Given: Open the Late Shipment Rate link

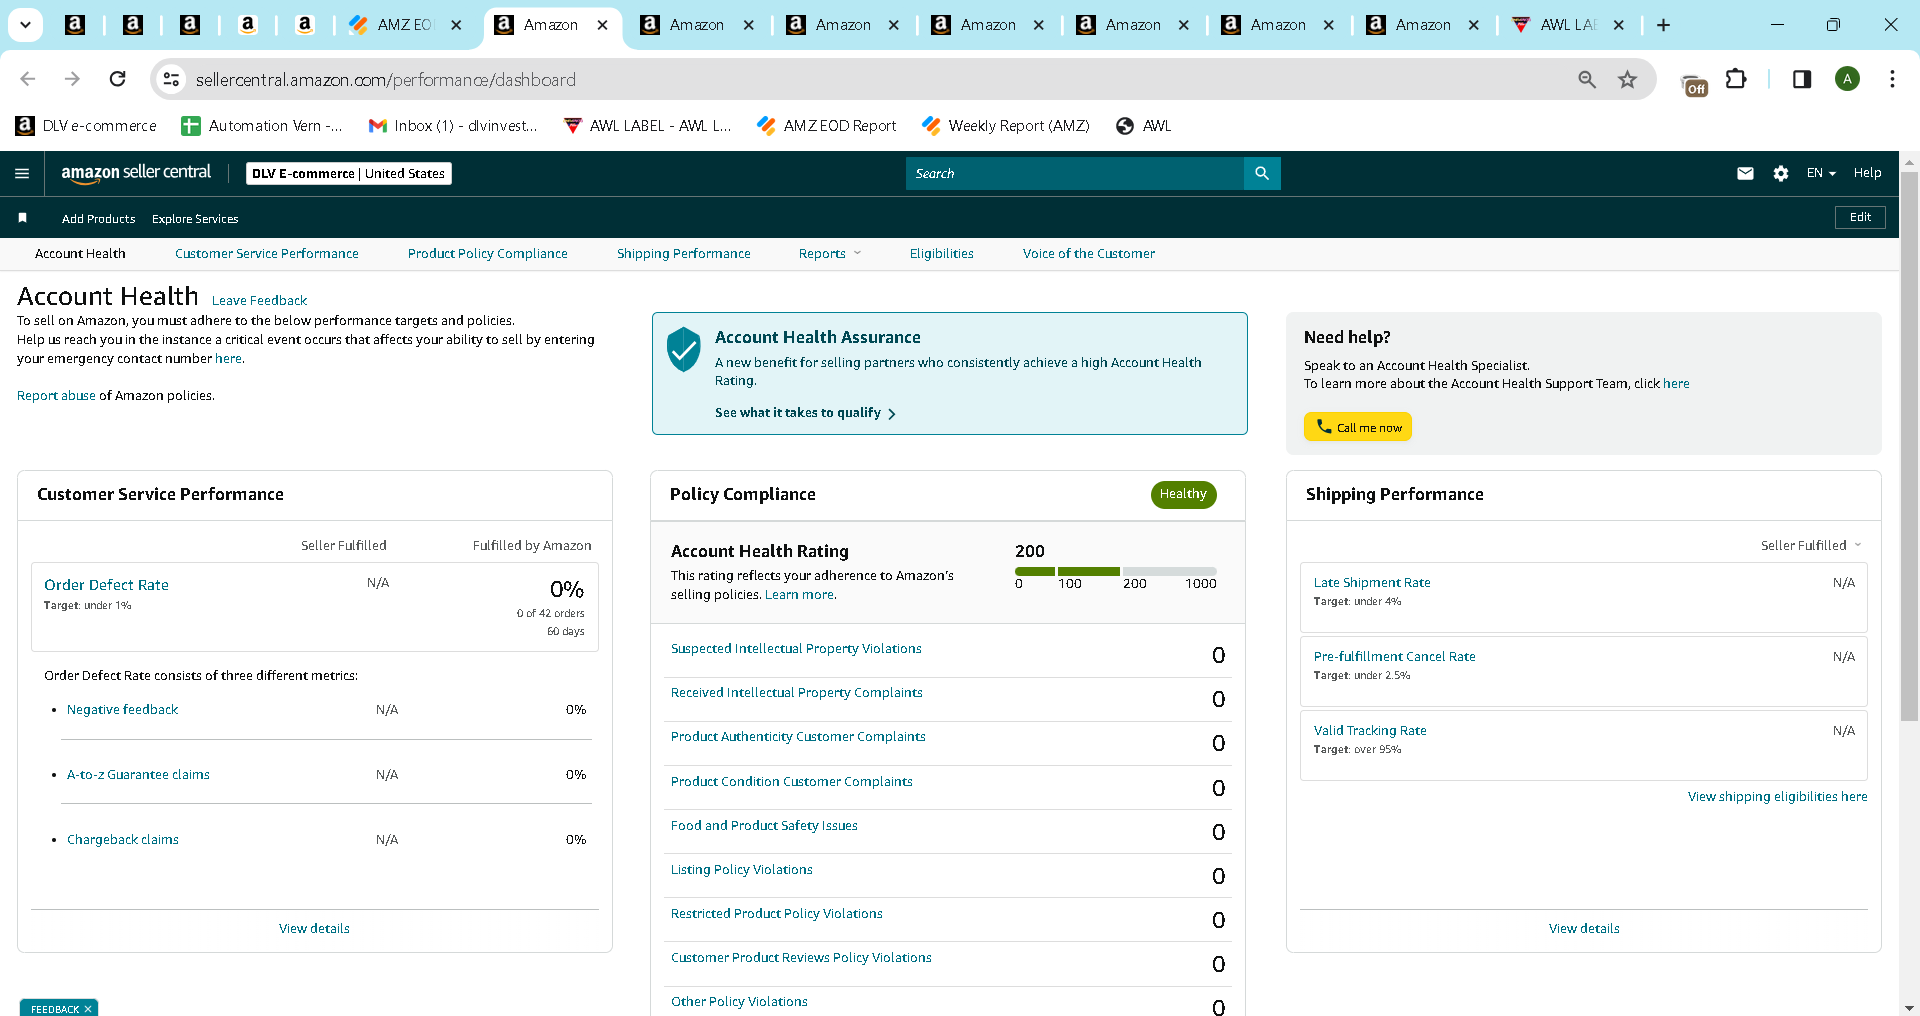Looking at the screenshot, I should point(1372,583).
